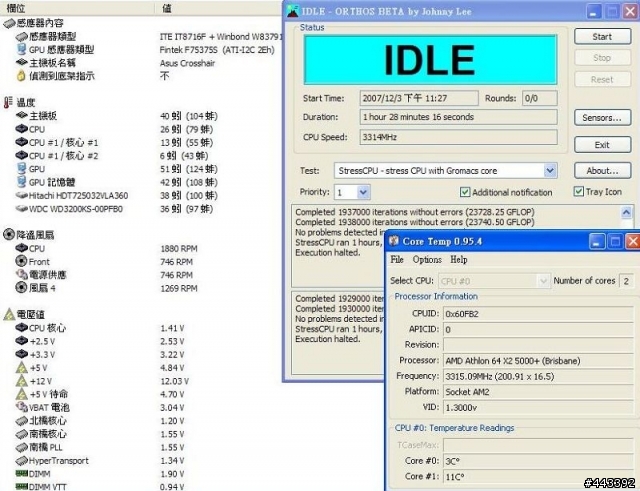Click the log scroll-up arrow in ORTHOS
Screen dimensions: 640x491
click(626, 212)
